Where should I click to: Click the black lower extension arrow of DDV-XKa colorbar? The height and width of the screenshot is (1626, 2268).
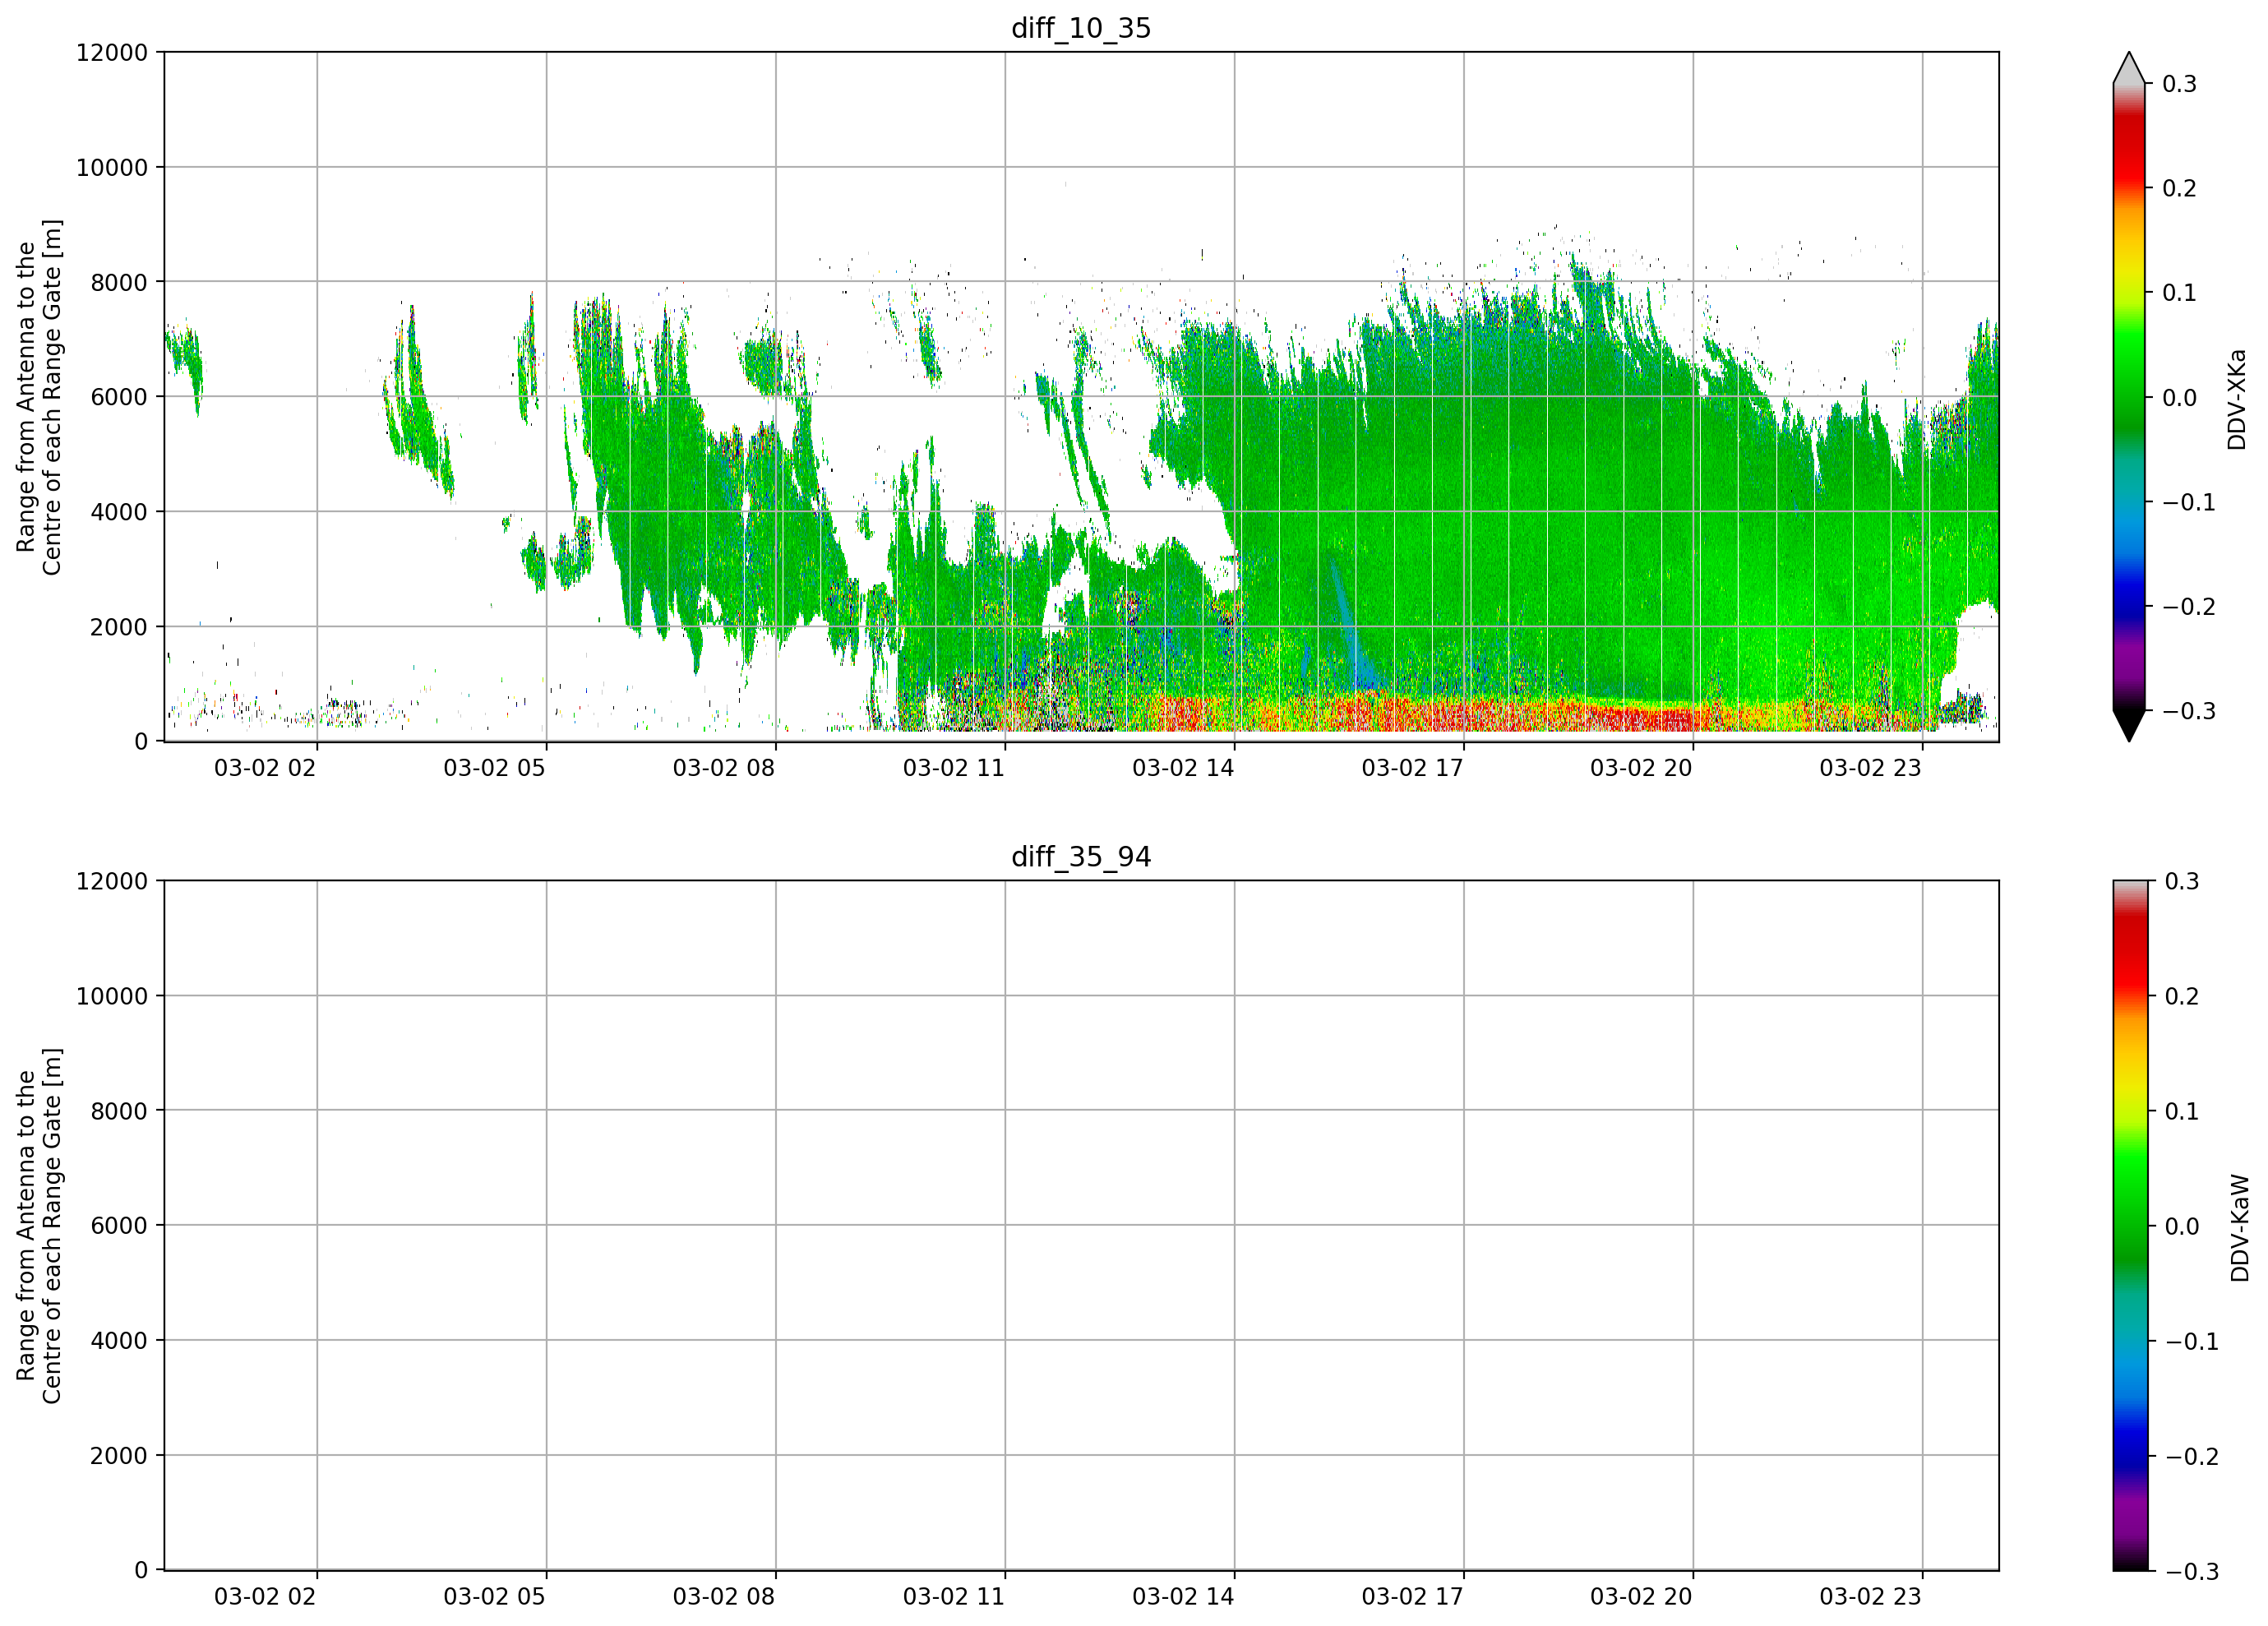pyautogui.click(x=2129, y=725)
